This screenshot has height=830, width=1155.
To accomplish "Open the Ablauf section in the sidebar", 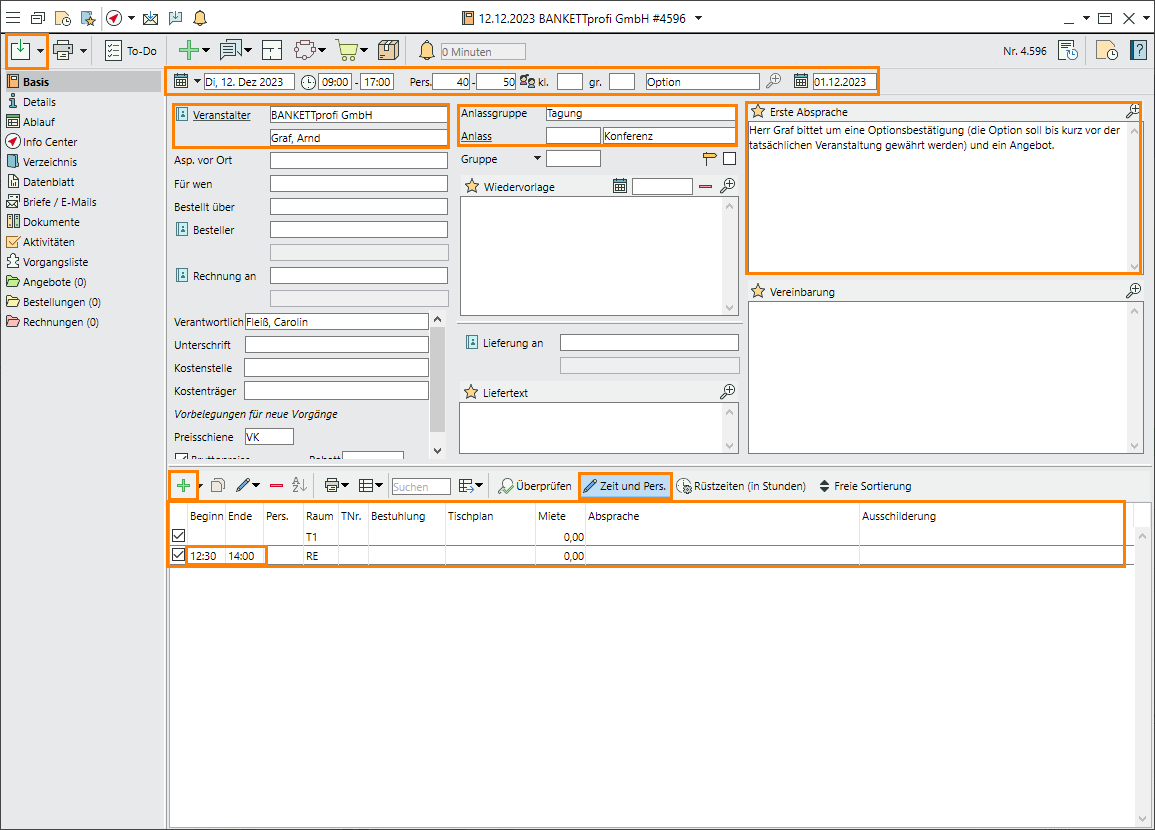I will click(39, 122).
